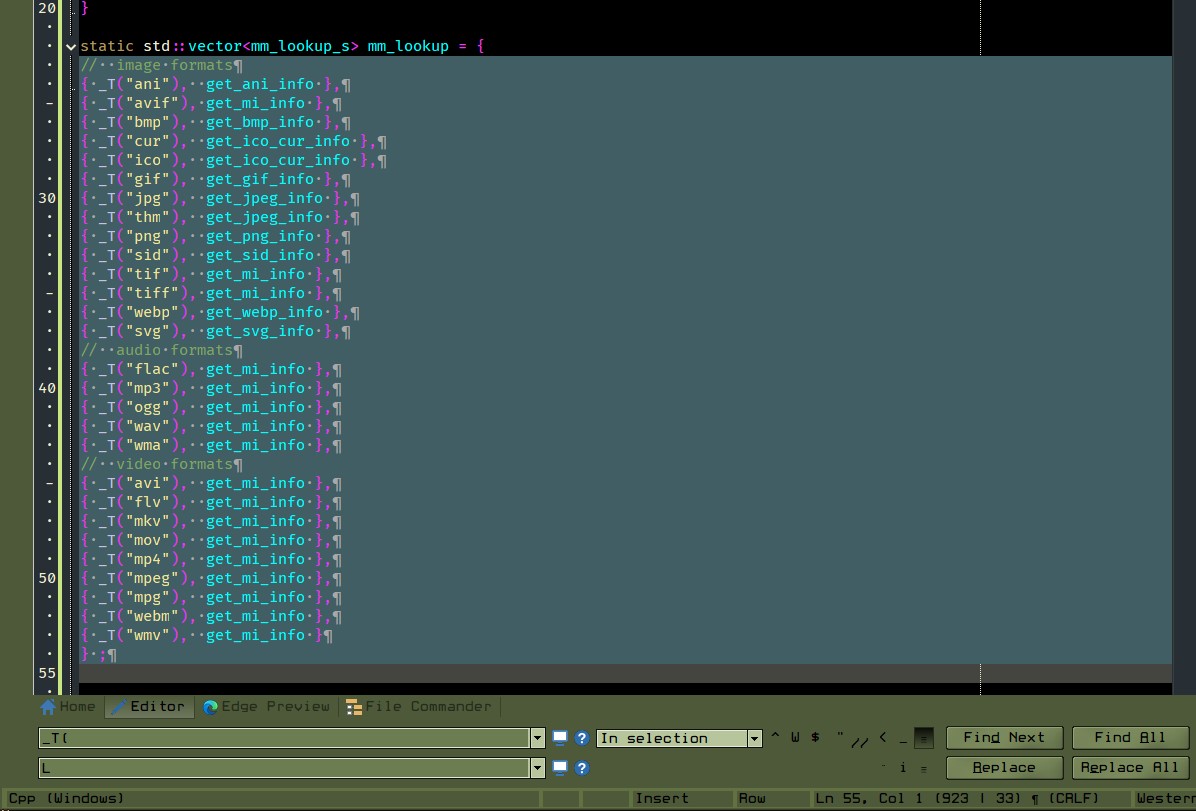Click the "flac" string in the code
1196x811 pixels.
tap(152, 369)
